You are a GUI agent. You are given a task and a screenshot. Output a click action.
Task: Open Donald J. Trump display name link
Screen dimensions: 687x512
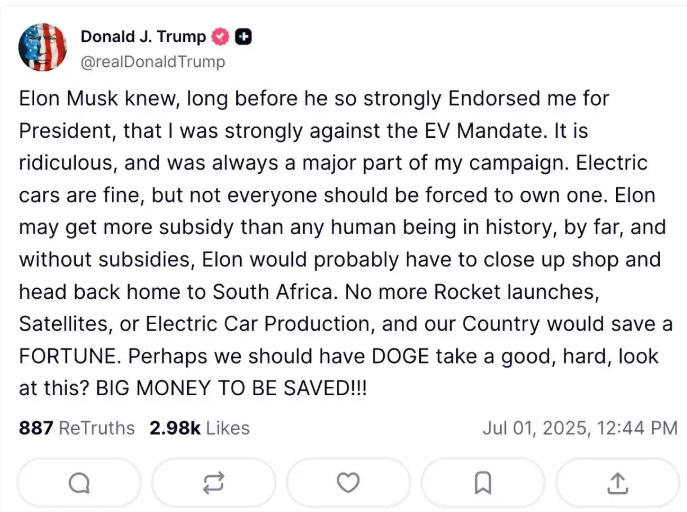coord(143,37)
